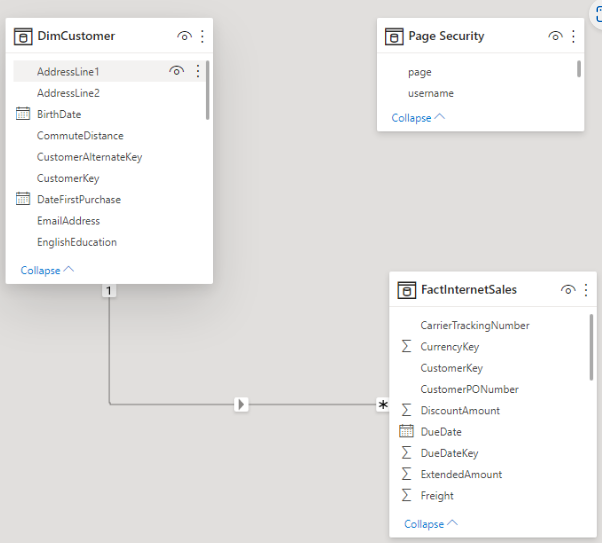
Task: Click the calendar icon beside DateFirstPurchase
Action: pos(23,199)
